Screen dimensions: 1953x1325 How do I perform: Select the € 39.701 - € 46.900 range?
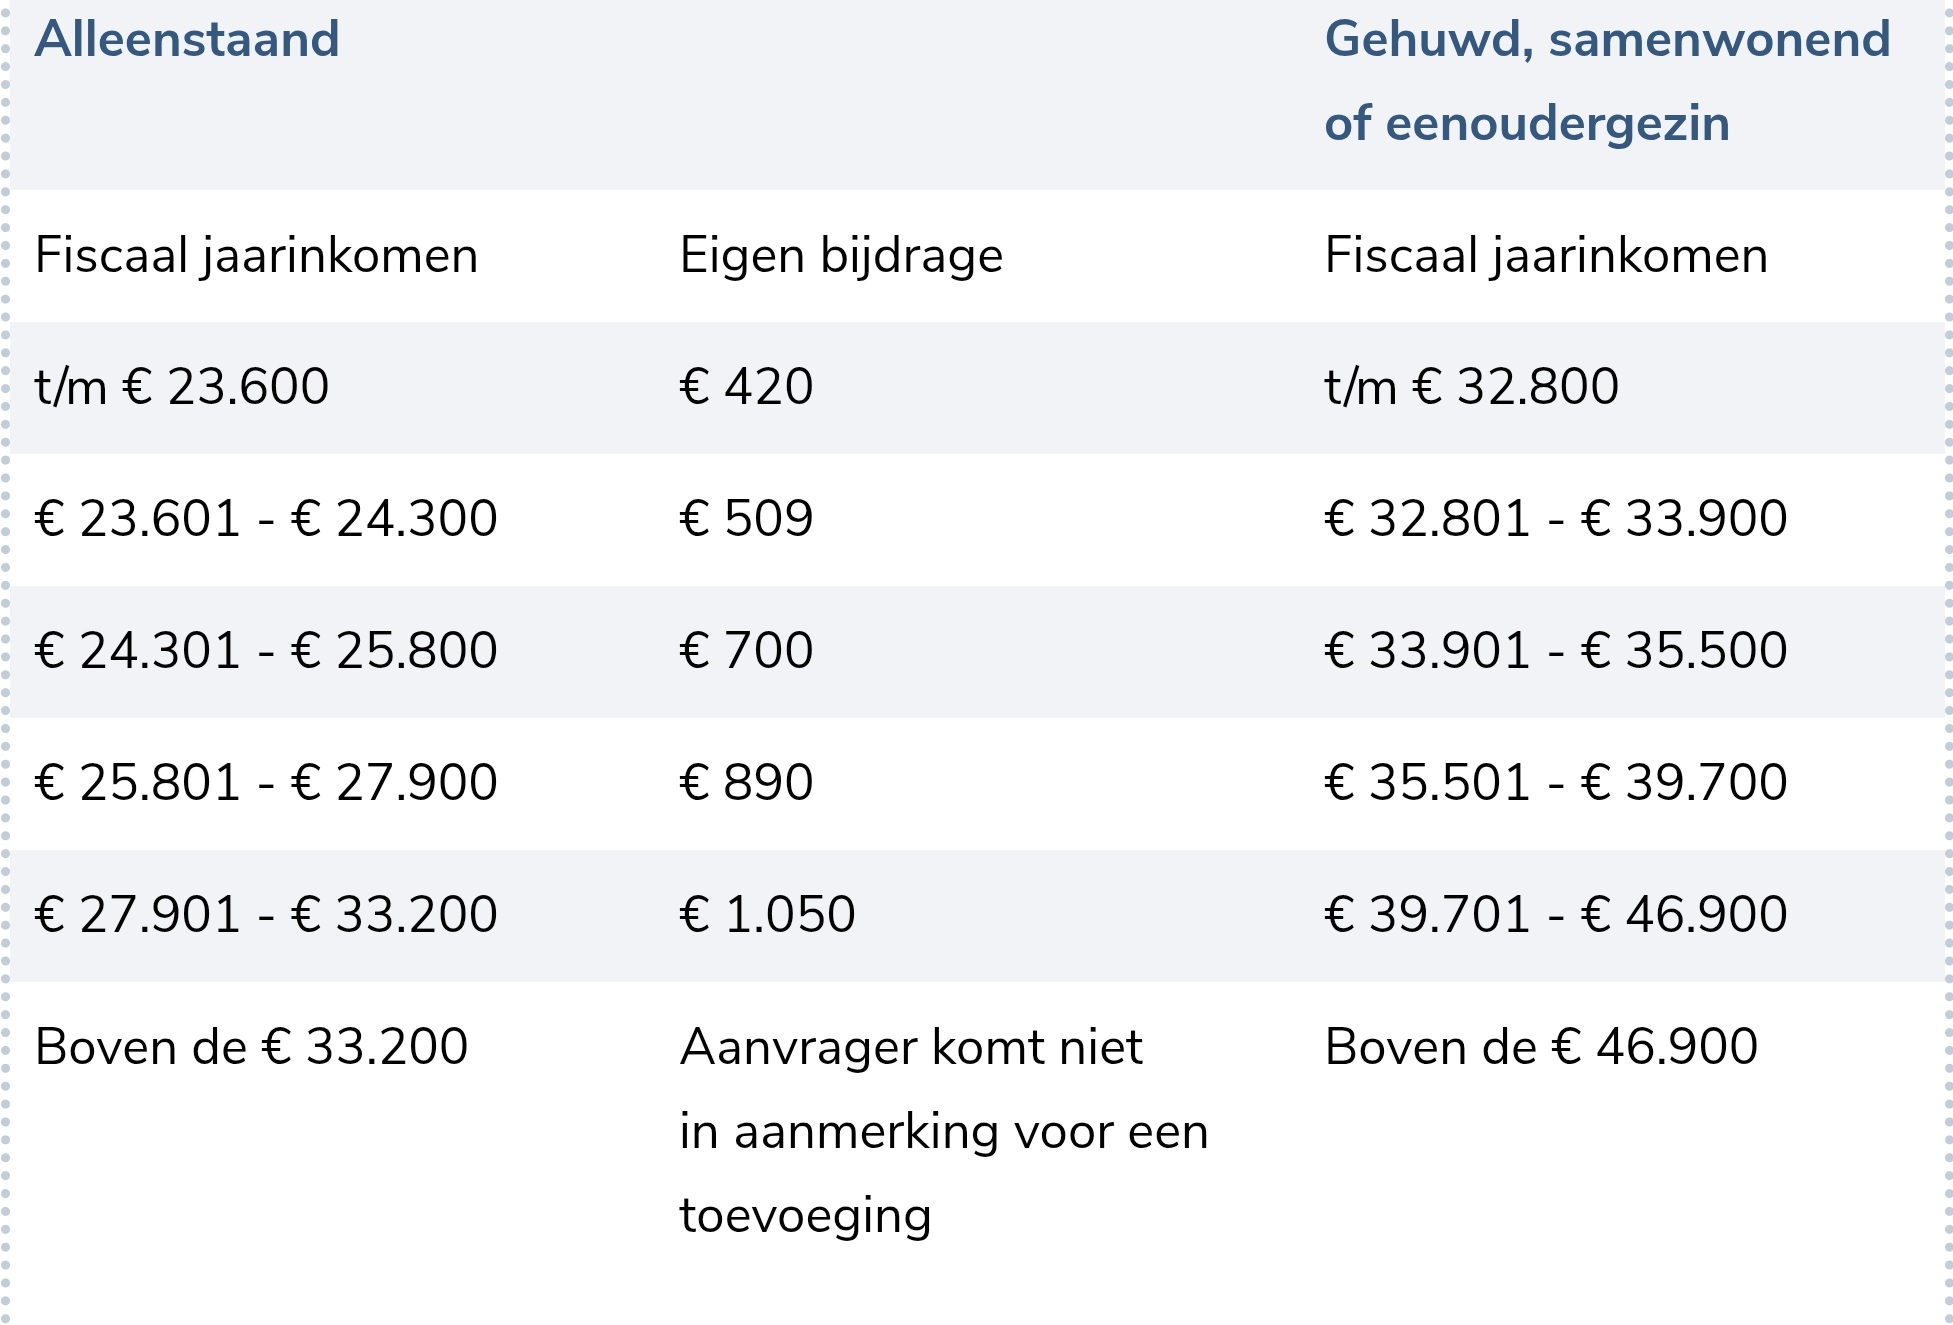(x=1556, y=915)
